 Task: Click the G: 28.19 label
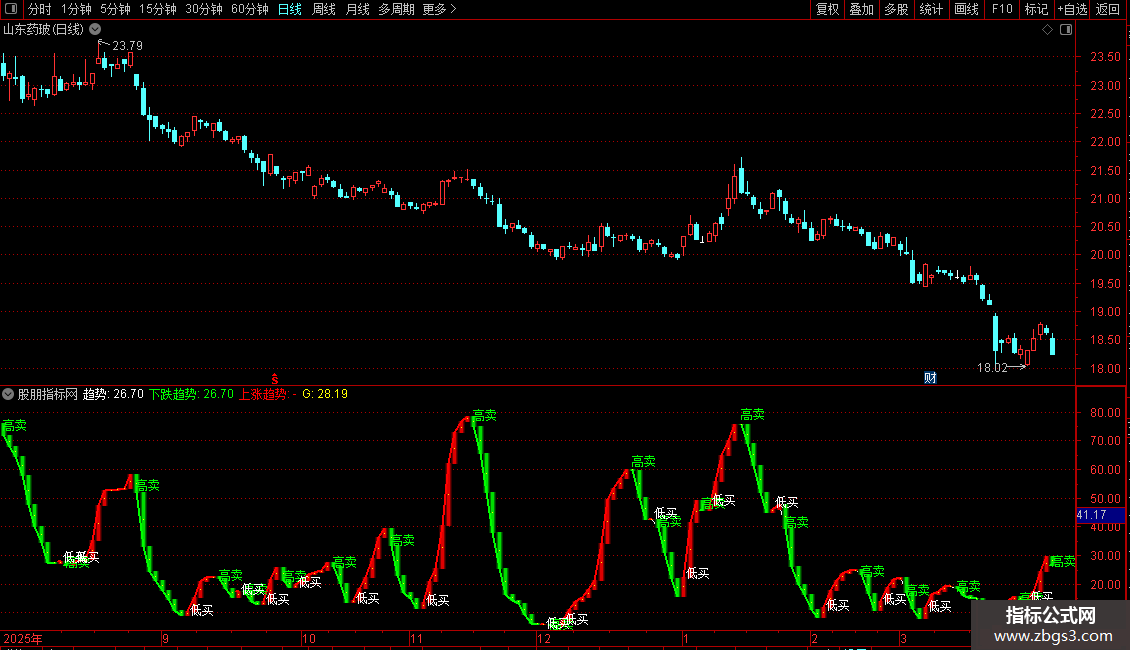pyautogui.click(x=325, y=394)
